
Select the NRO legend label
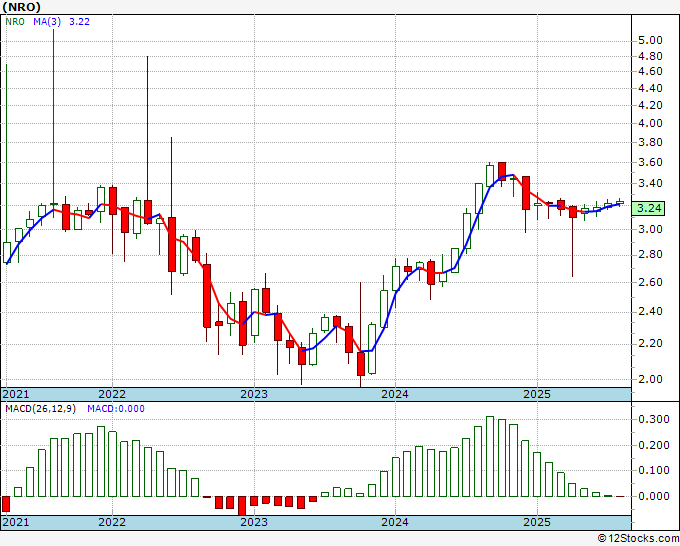[15, 22]
